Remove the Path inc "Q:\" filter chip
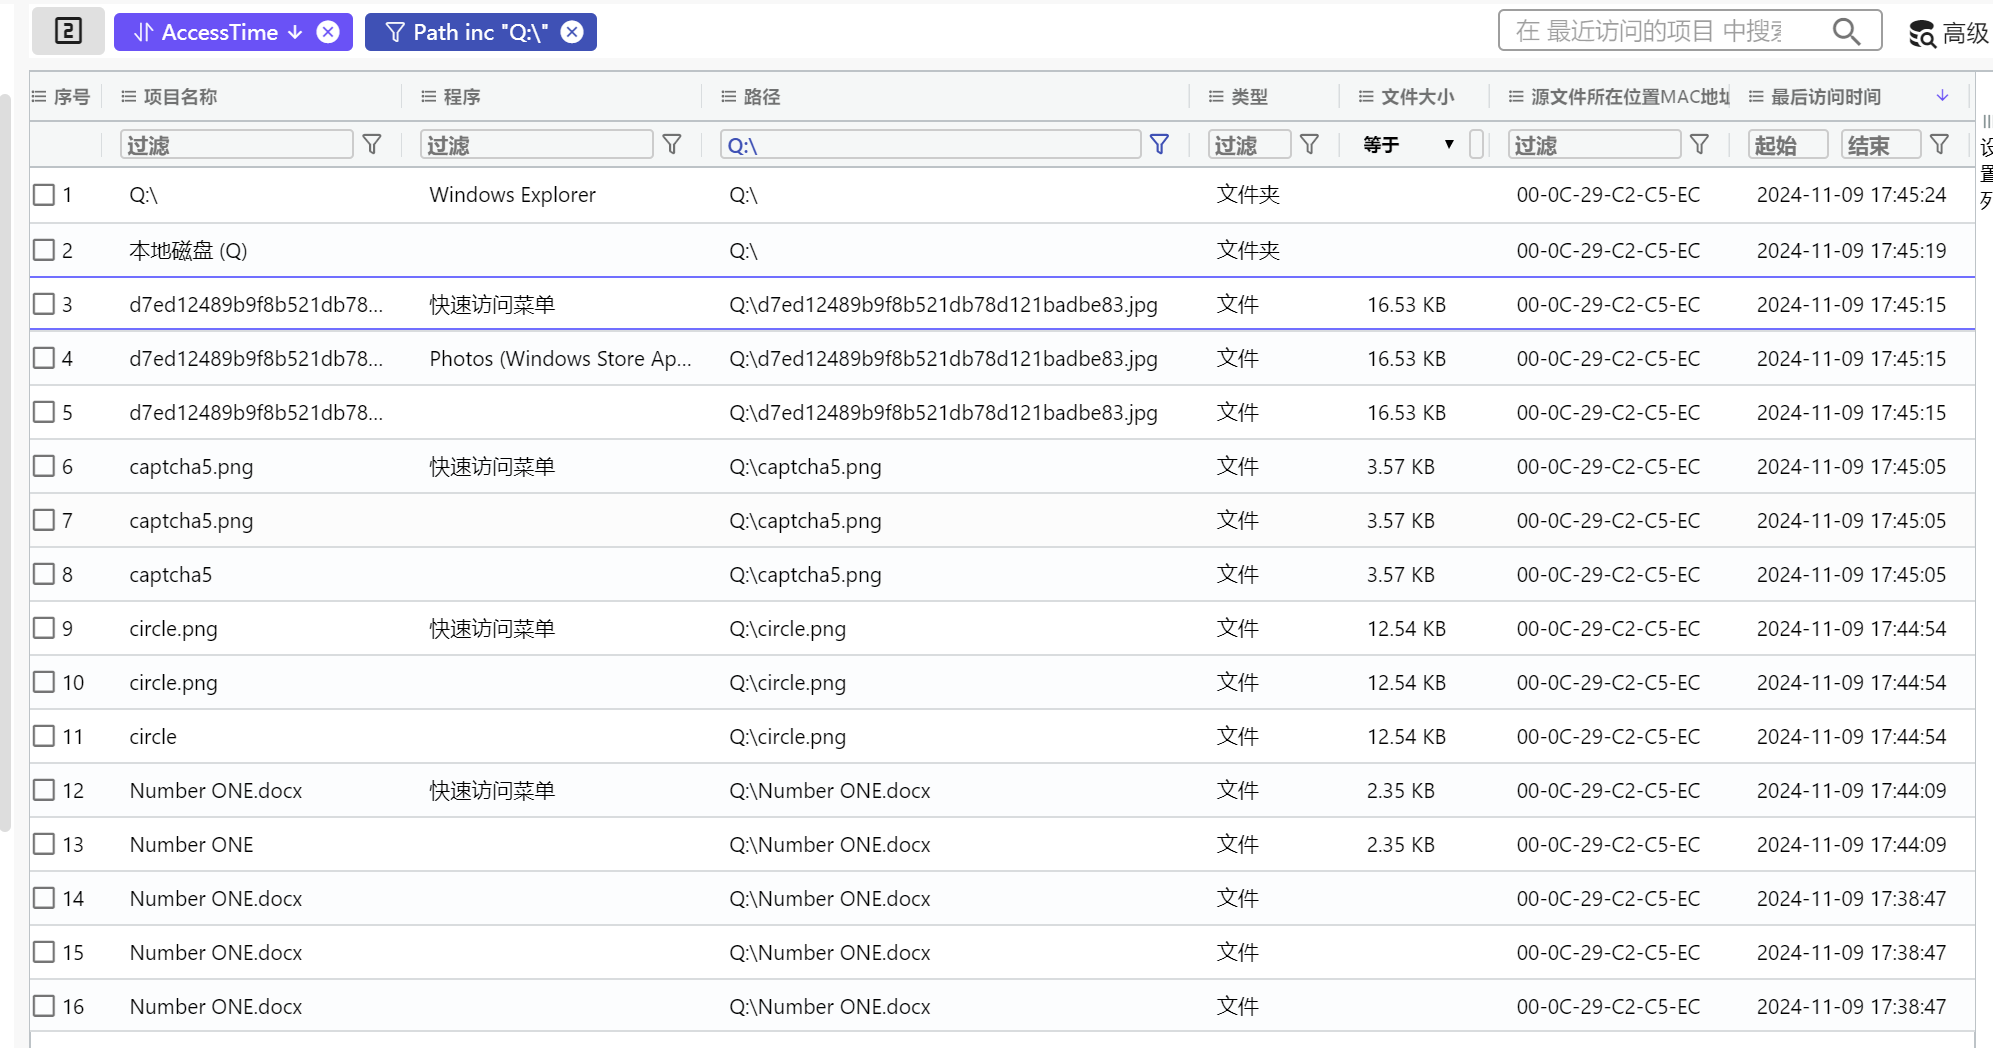This screenshot has height=1048, width=1993. (572, 32)
